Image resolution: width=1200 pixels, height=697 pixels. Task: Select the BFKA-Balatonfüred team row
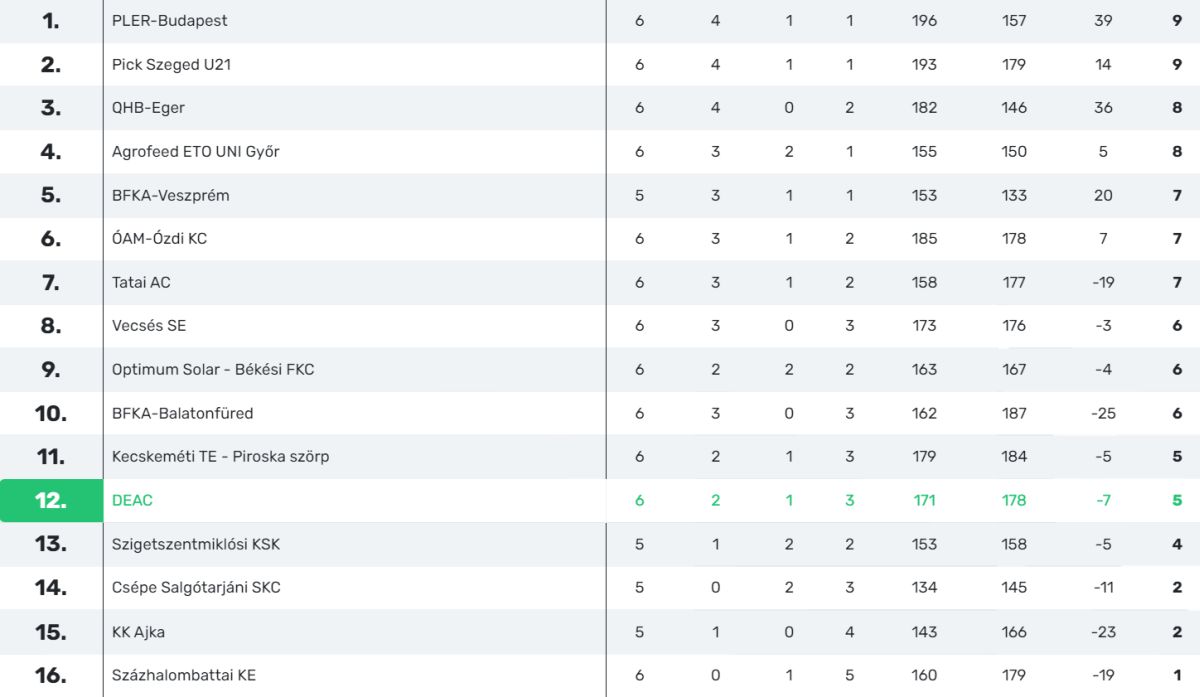[x=182, y=413]
